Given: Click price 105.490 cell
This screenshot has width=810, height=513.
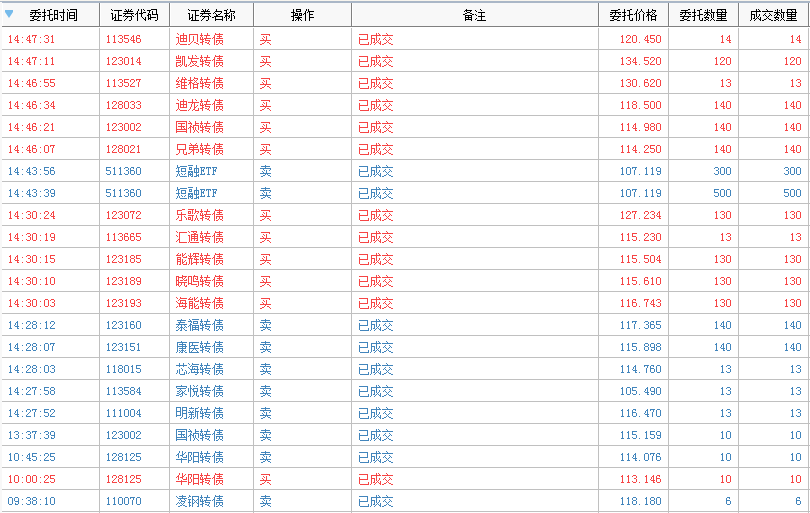Looking at the screenshot, I should 641,391.
